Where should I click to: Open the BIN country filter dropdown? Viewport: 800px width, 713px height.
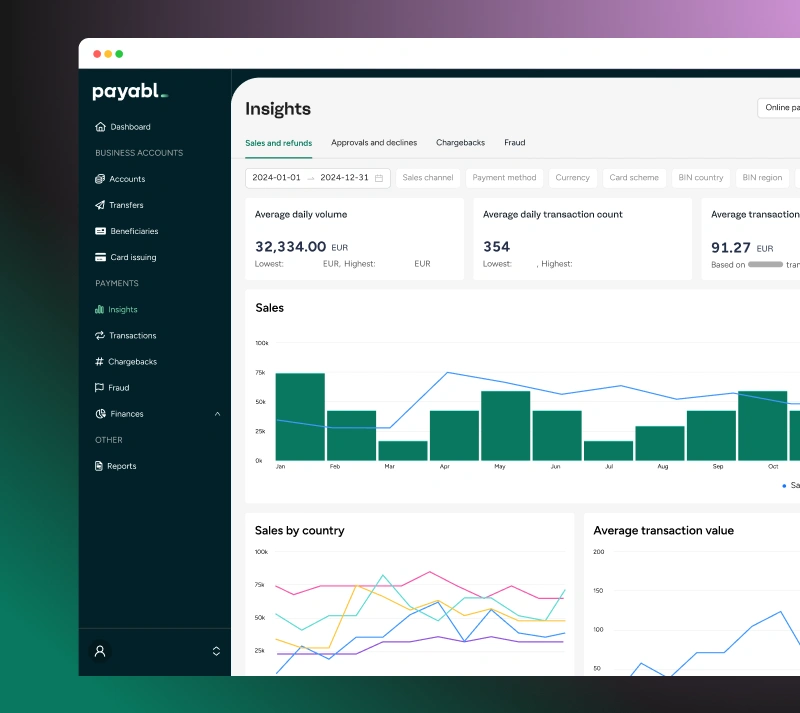click(x=700, y=178)
